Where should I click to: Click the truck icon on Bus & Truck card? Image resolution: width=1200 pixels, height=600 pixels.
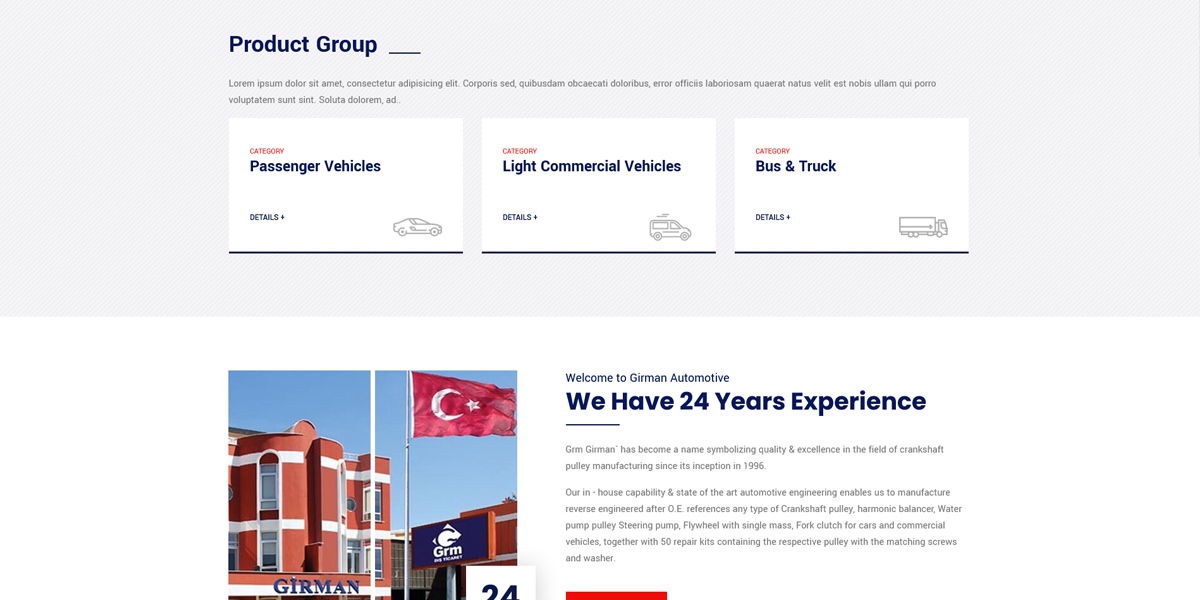point(923,227)
